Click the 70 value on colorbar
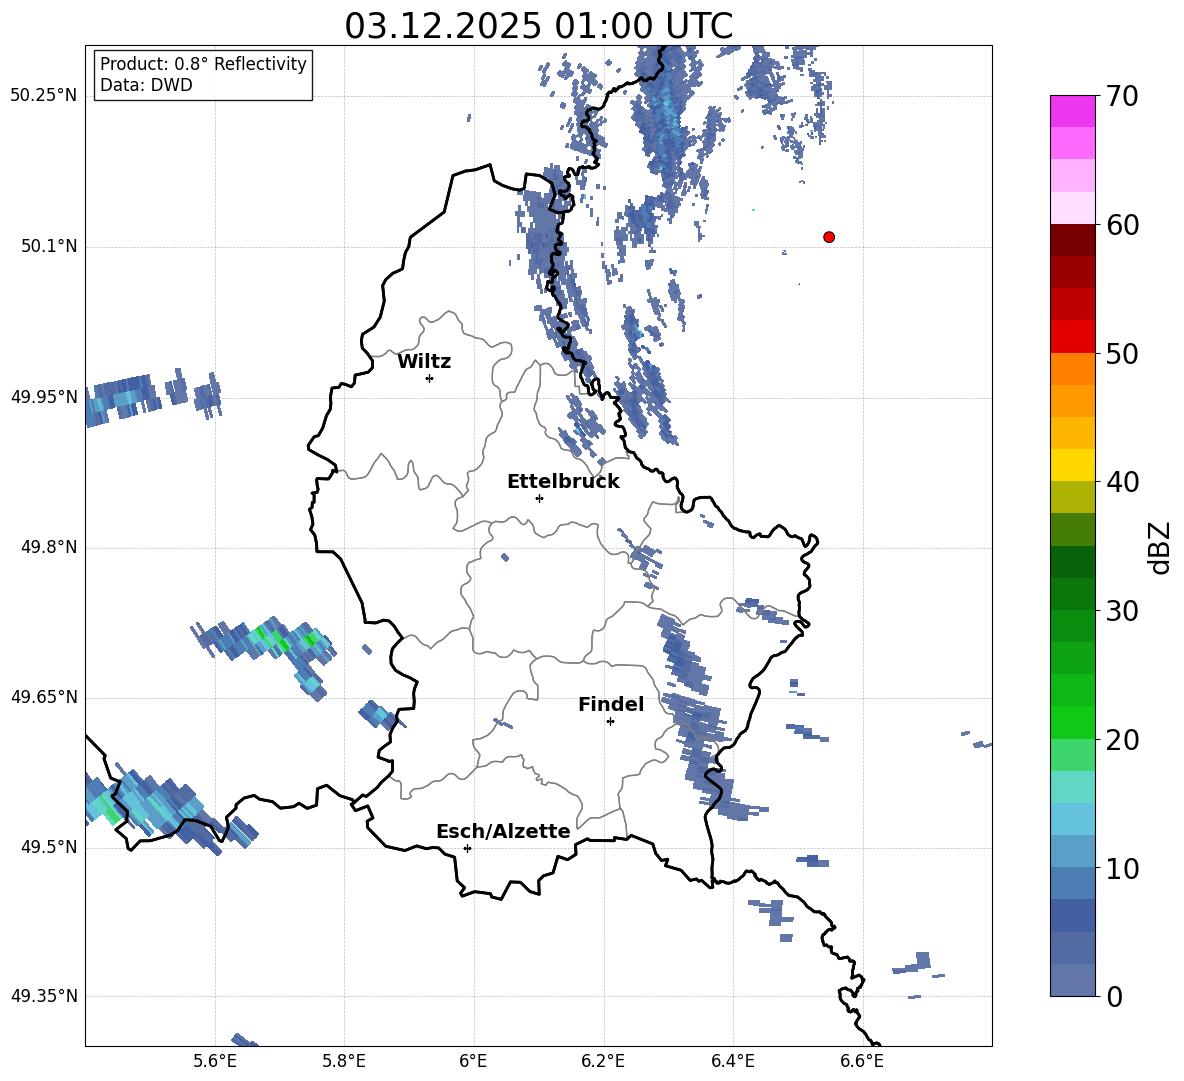This screenshot has height=1081, width=1184. pos(1122,96)
